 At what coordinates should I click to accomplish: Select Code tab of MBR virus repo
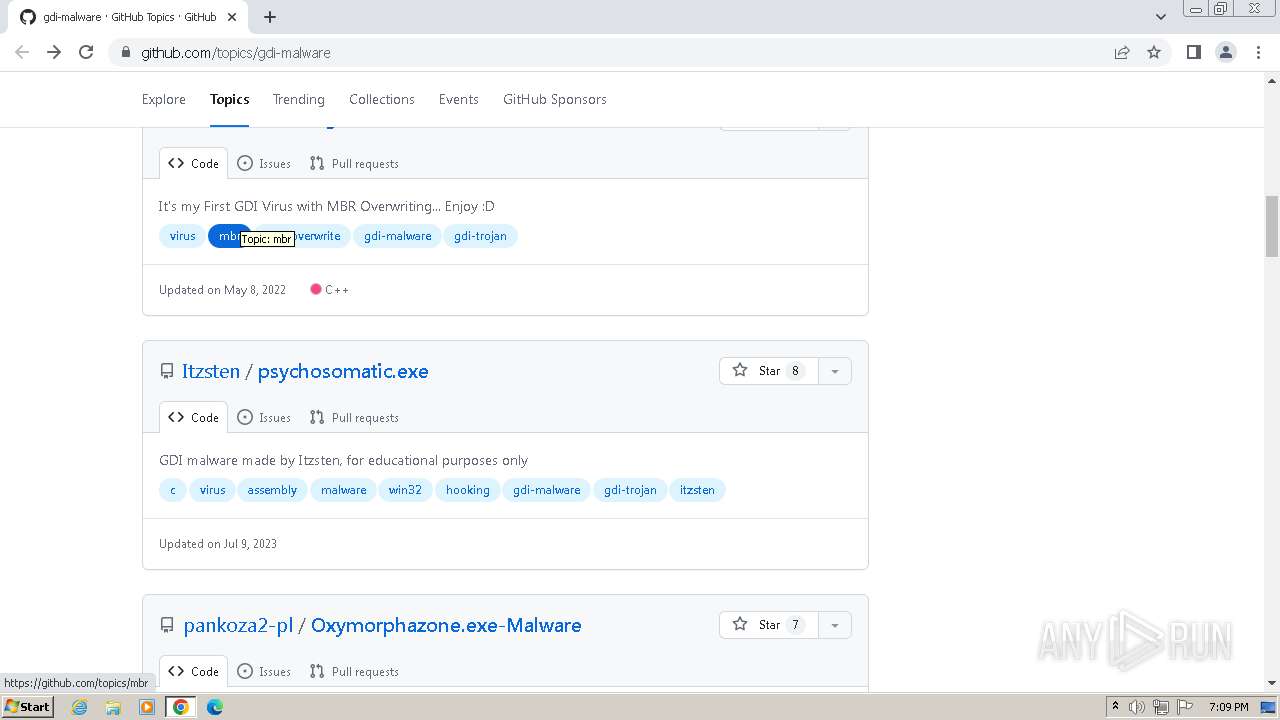[x=193, y=163]
